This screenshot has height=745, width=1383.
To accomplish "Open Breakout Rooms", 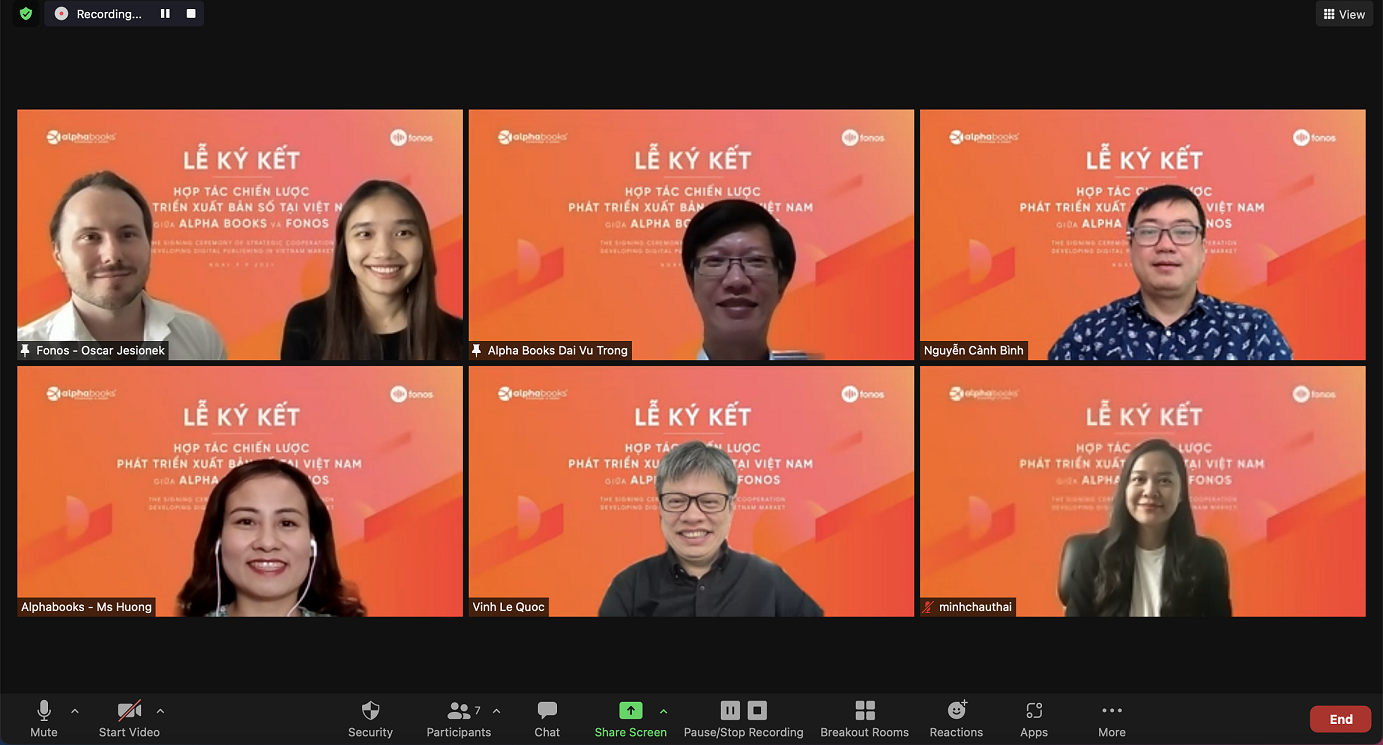I will click(x=865, y=719).
